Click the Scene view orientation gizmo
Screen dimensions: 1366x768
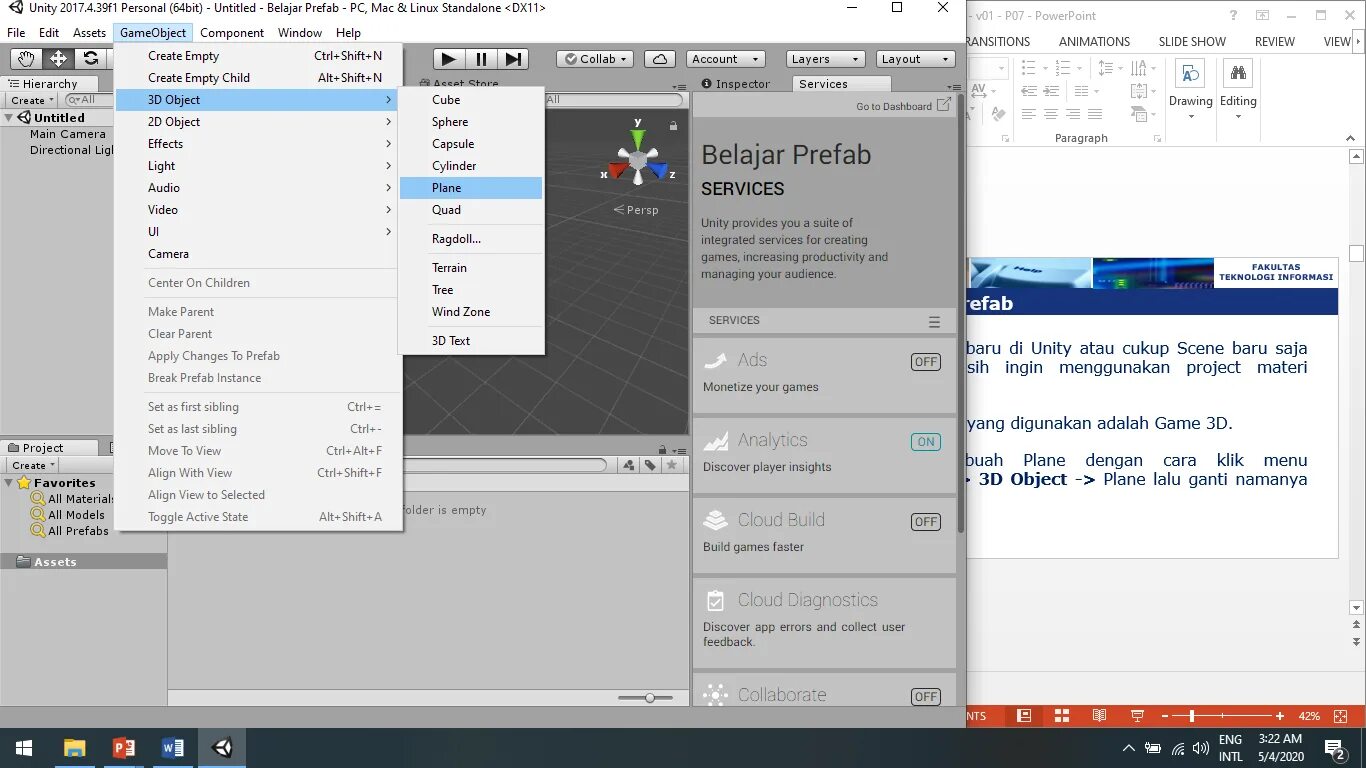coord(637,159)
